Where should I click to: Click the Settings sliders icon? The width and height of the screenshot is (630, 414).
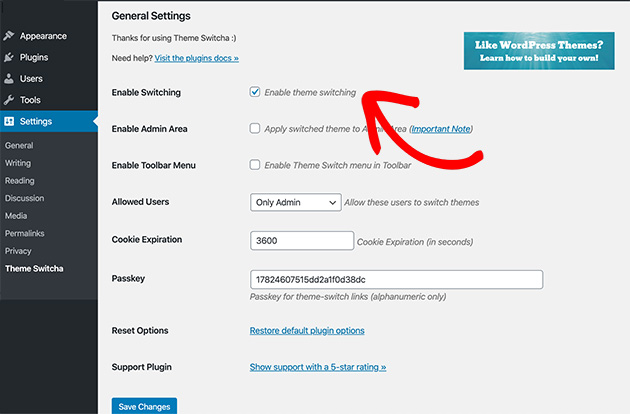click(x=9, y=121)
